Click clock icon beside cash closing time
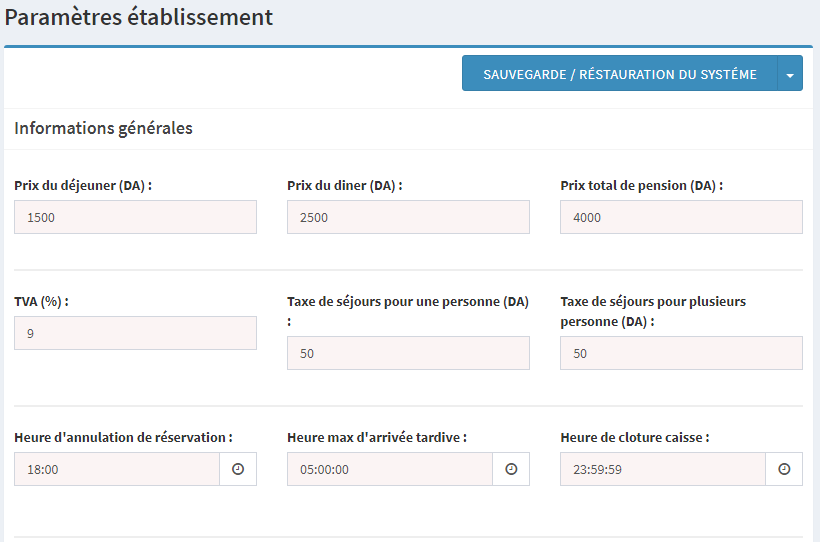This screenshot has height=542, width=820. (x=784, y=469)
